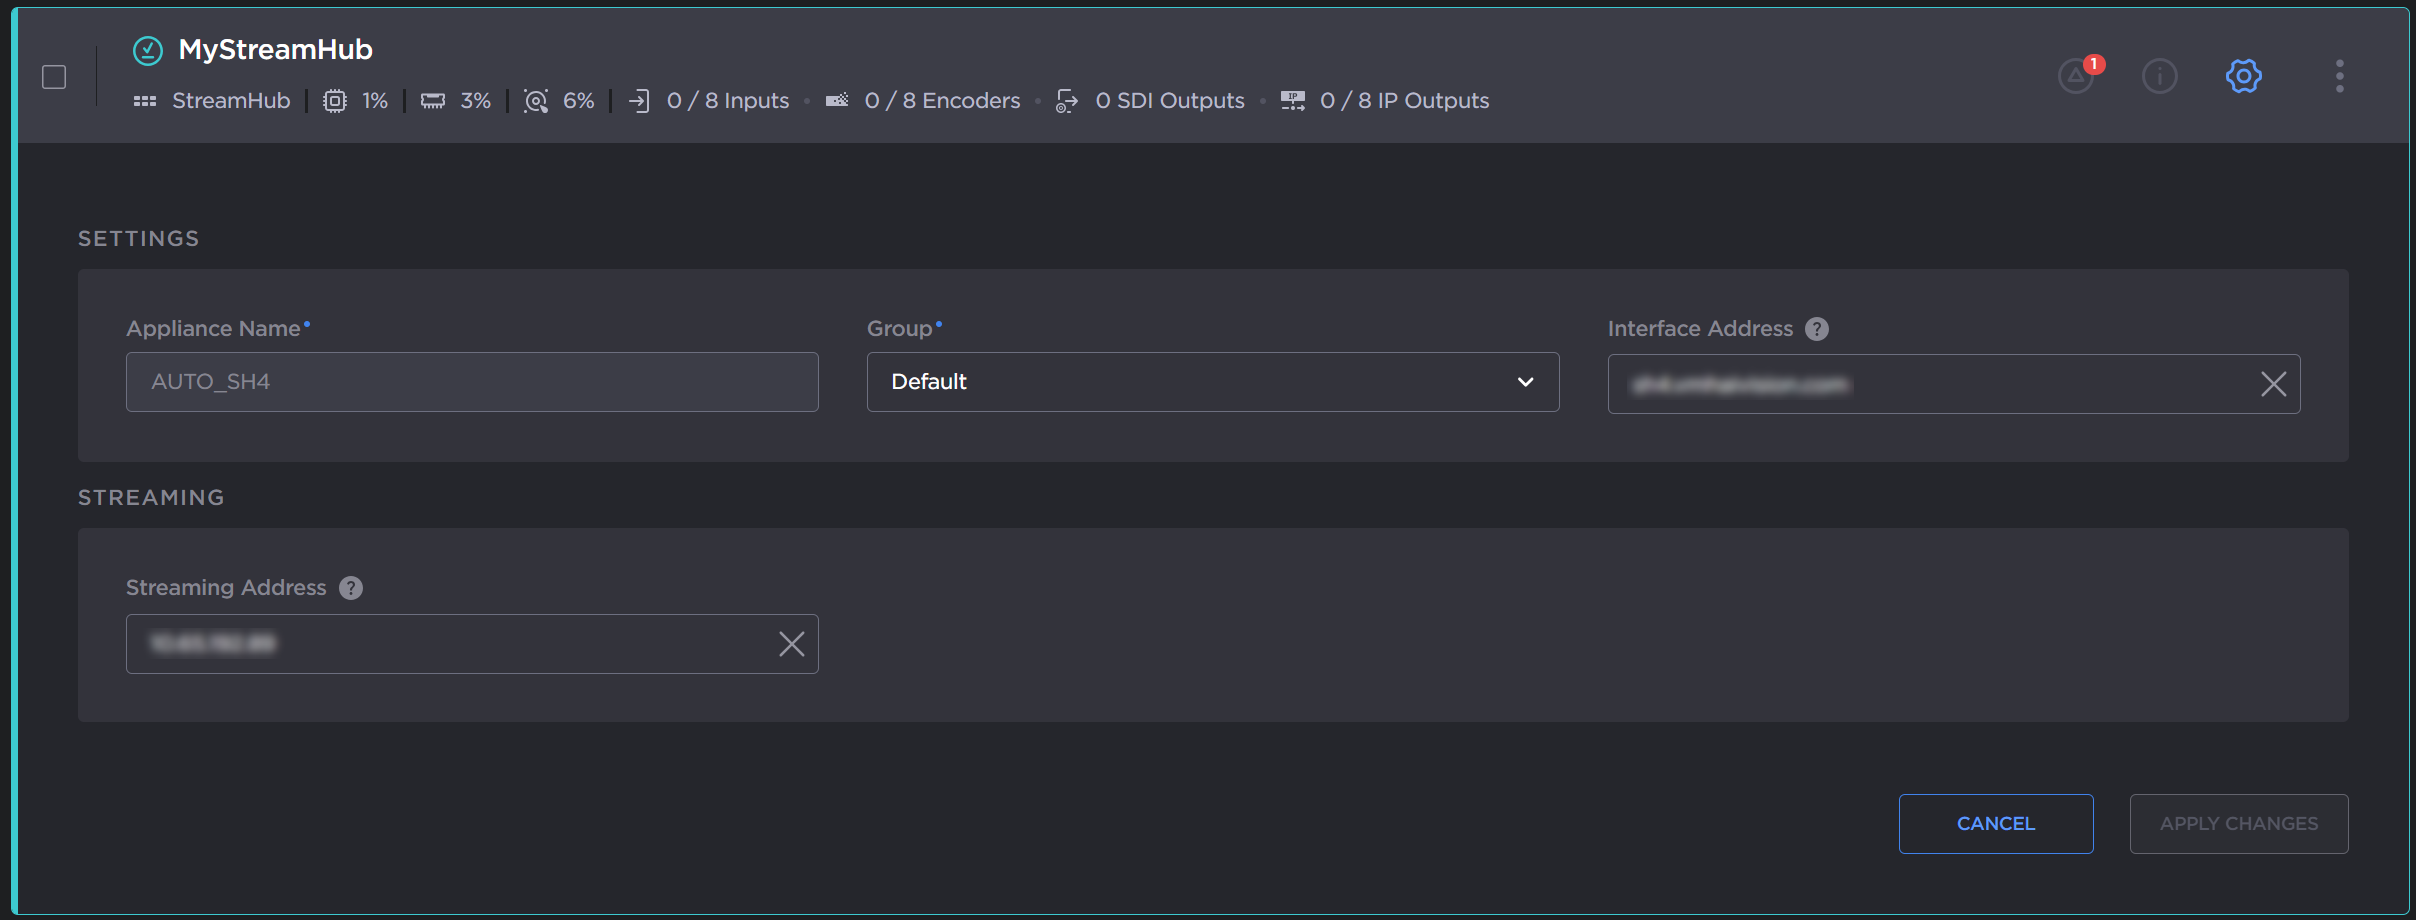
Task: Open the Group dropdown showing Default
Action: [1213, 382]
